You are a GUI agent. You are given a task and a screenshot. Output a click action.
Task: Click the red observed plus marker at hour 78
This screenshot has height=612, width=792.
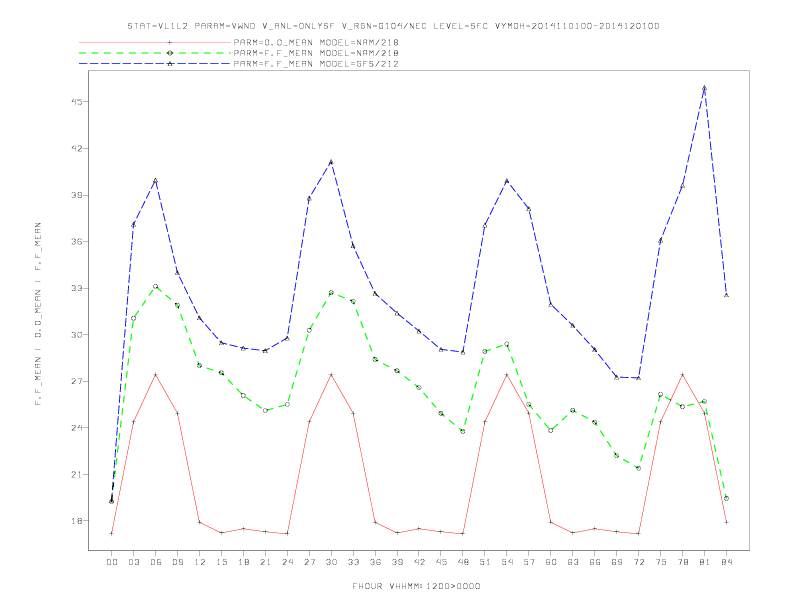point(682,375)
